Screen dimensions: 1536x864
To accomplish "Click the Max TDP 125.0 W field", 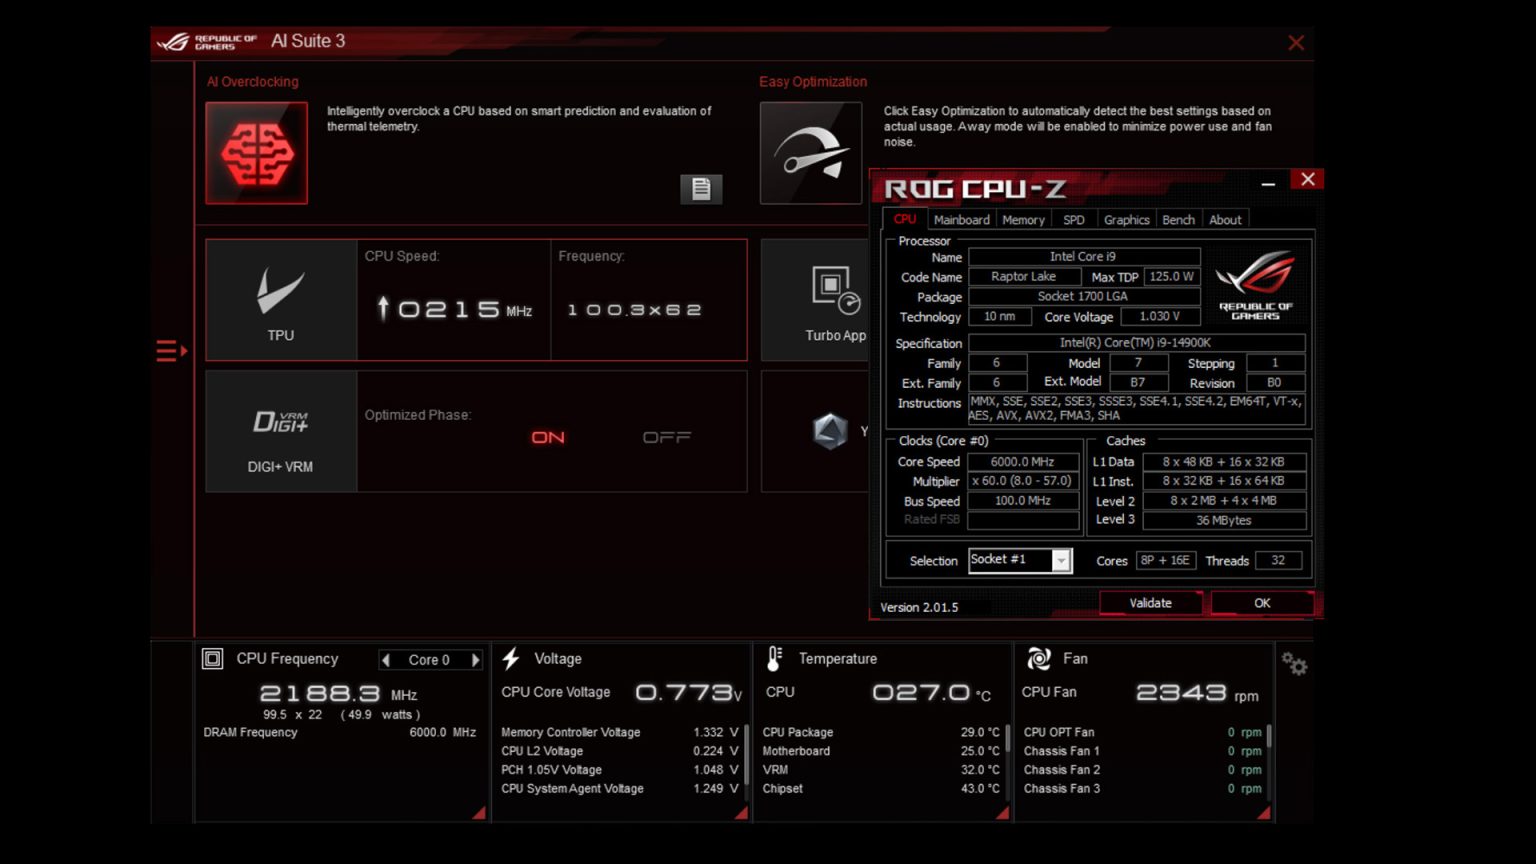I will click(1172, 276).
